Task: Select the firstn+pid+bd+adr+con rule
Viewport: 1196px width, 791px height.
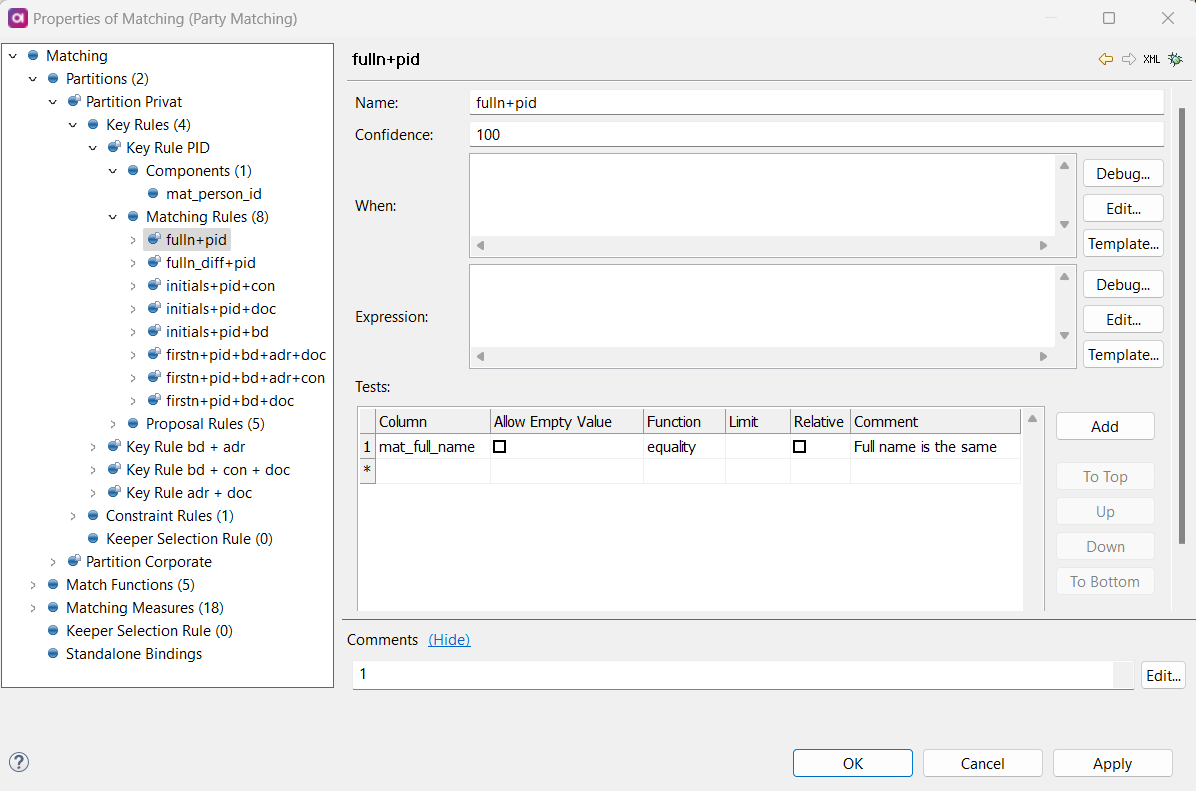Action: pyautogui.click(x=246, y=377)
